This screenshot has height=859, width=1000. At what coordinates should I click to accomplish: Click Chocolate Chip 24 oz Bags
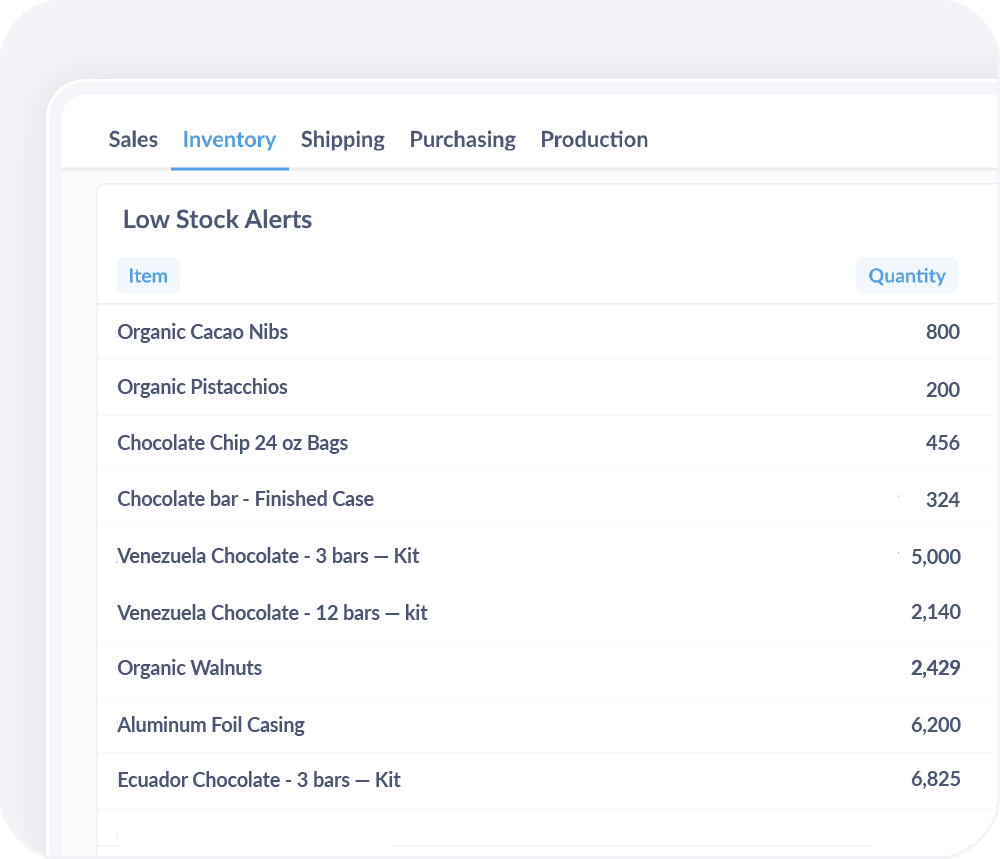coord(232,443)
